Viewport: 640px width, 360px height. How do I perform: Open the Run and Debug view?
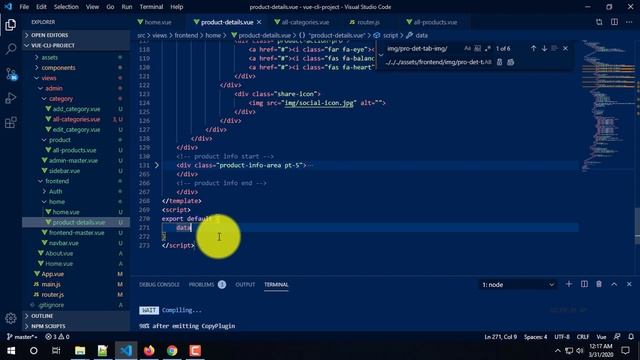(x=11, y=98)
